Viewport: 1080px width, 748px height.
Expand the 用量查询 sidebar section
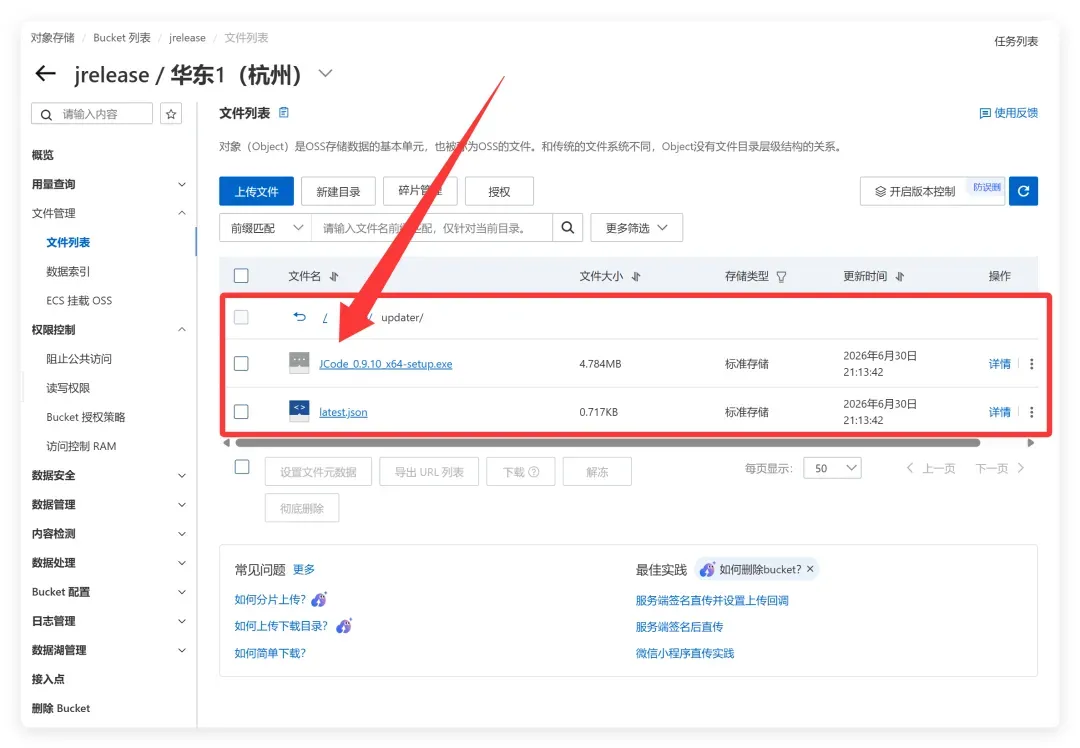[x=182, y=184]
